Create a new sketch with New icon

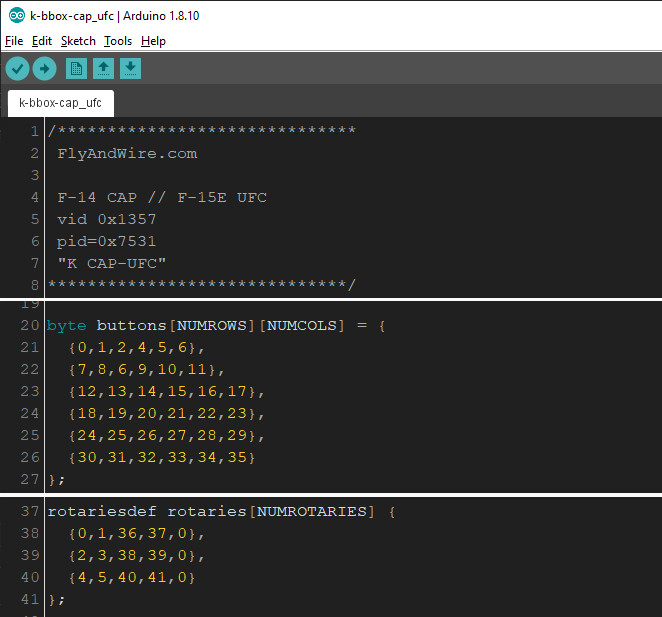[76, 69]
